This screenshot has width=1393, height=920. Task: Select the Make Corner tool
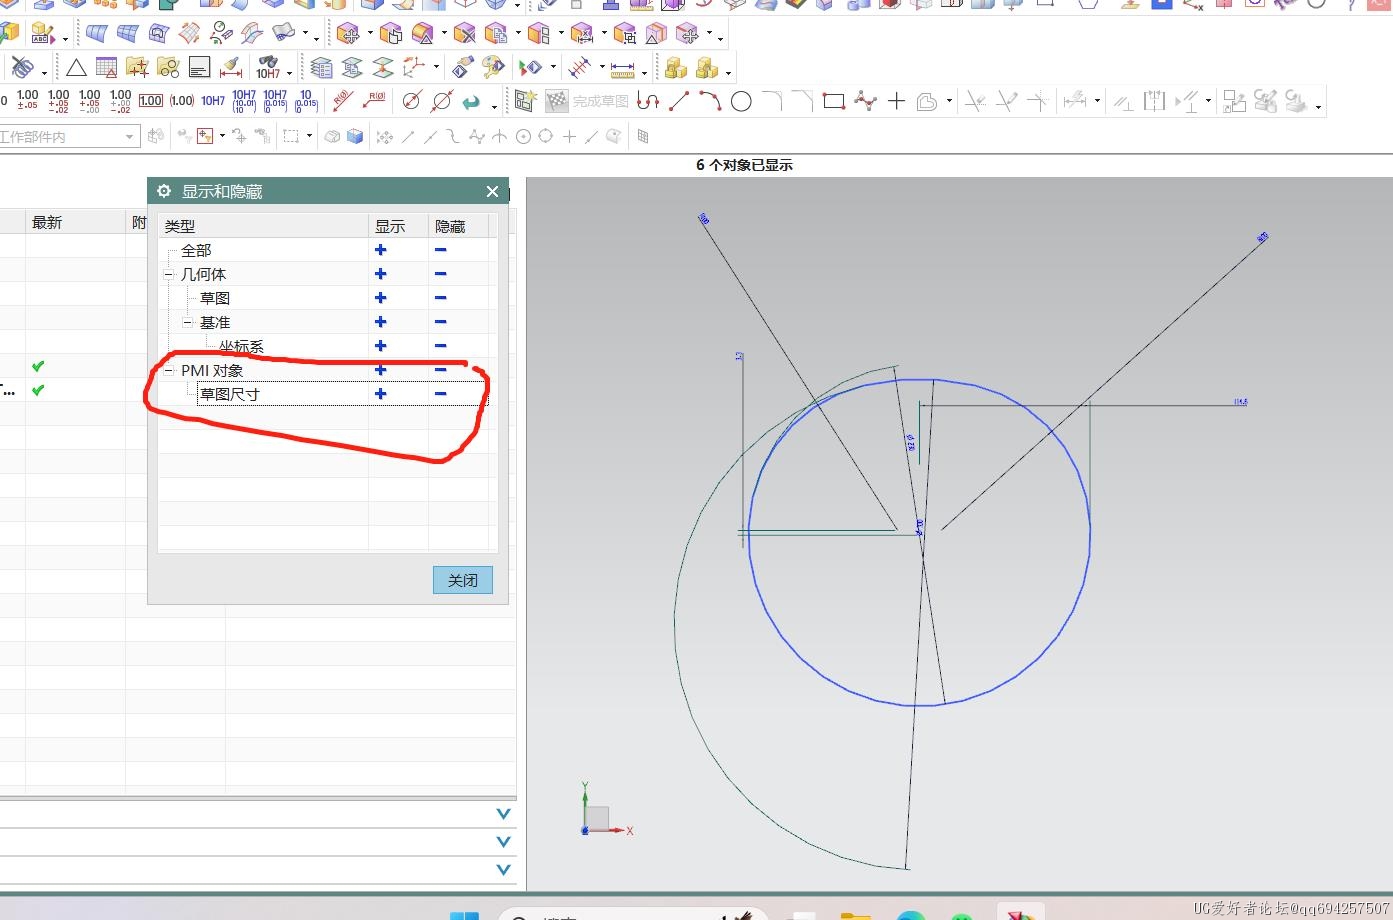[1038, 101]
